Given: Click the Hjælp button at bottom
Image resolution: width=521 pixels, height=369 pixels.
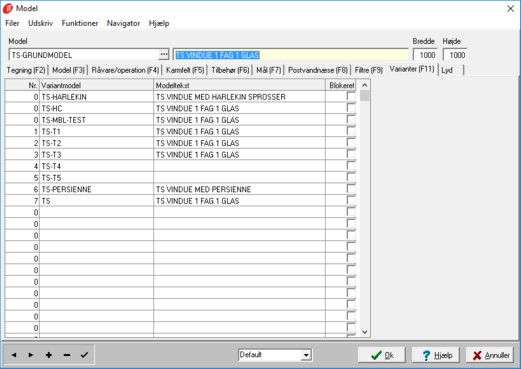Looking at the screenshot, I should (436, 355).
